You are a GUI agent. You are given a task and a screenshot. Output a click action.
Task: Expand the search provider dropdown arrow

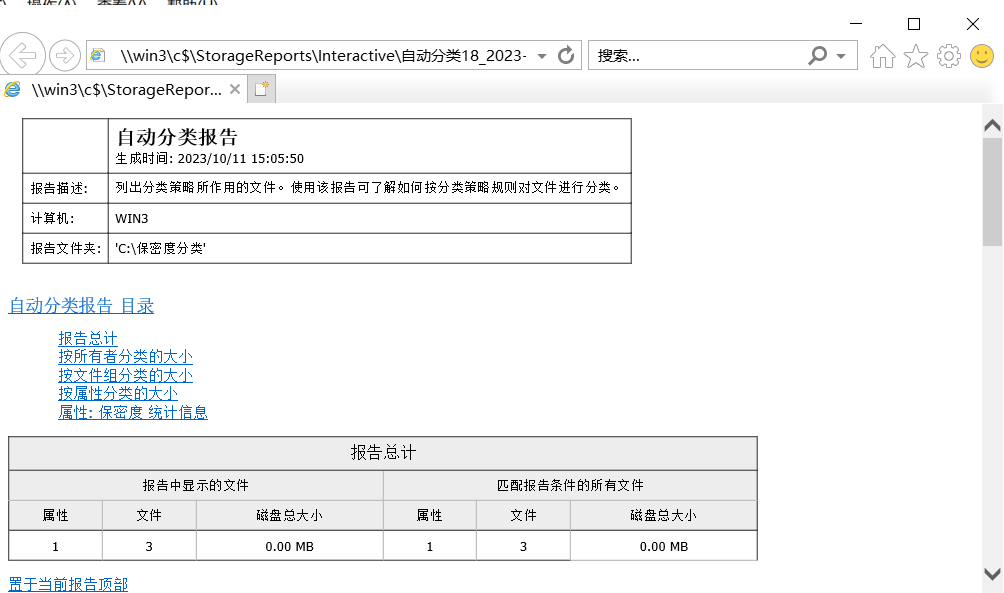841,56
